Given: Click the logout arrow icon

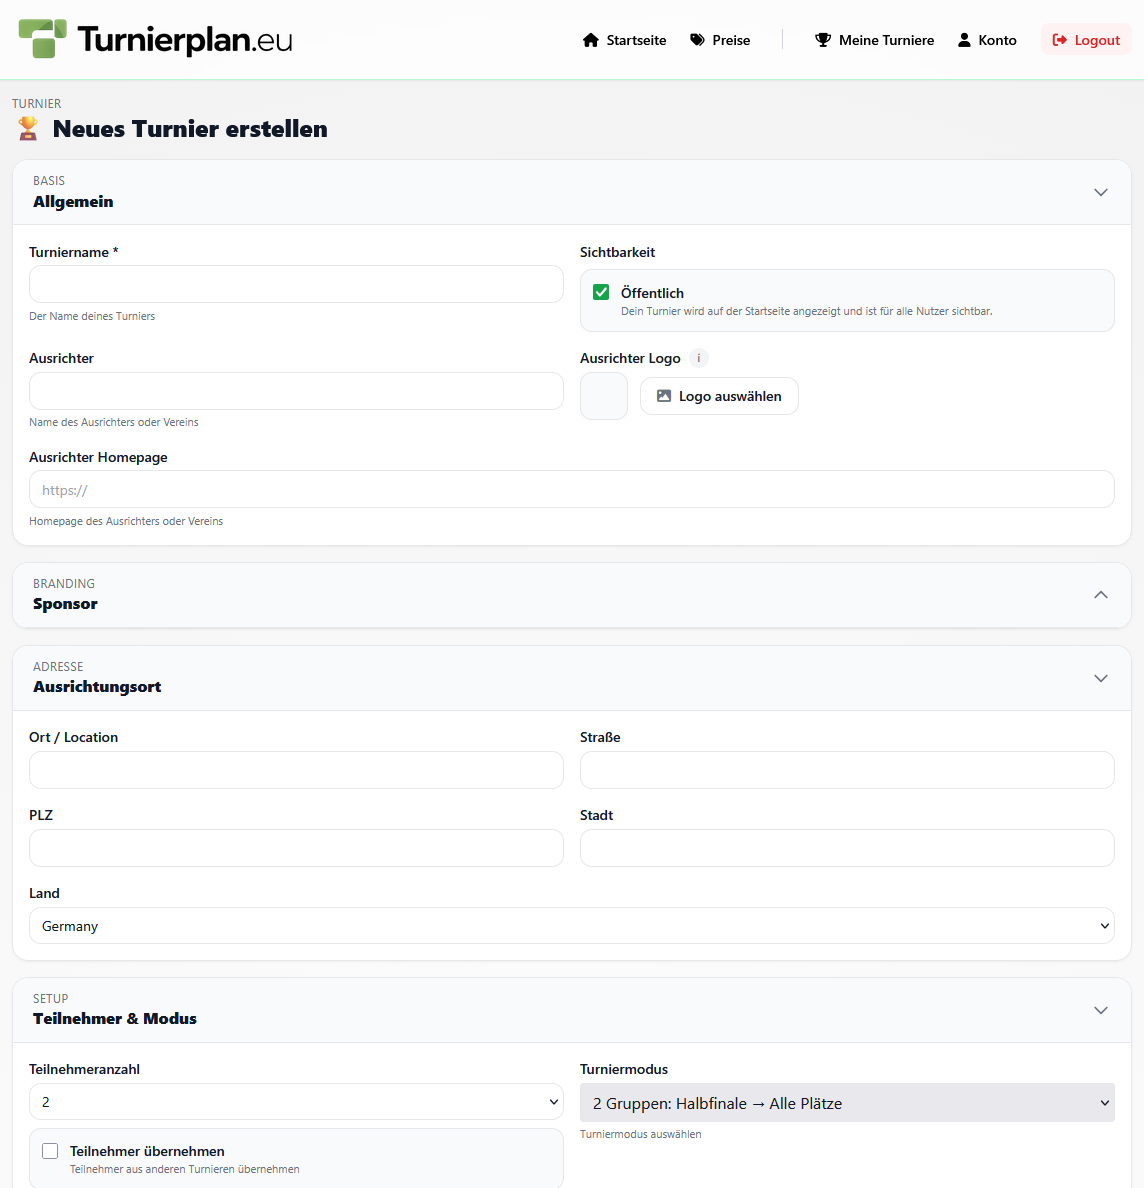Looking at the screenshot, I should tap(1060, 40).
